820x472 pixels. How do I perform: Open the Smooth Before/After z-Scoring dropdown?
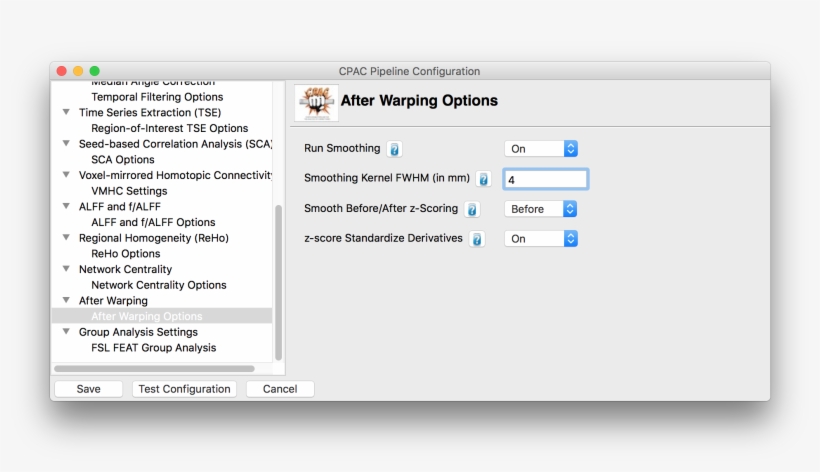click(541, 209)
